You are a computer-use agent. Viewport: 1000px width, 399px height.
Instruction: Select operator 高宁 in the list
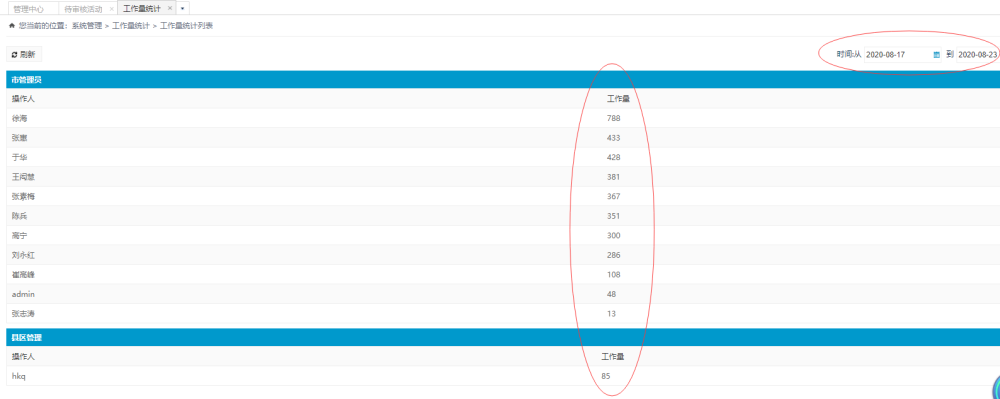click(19, 235)
